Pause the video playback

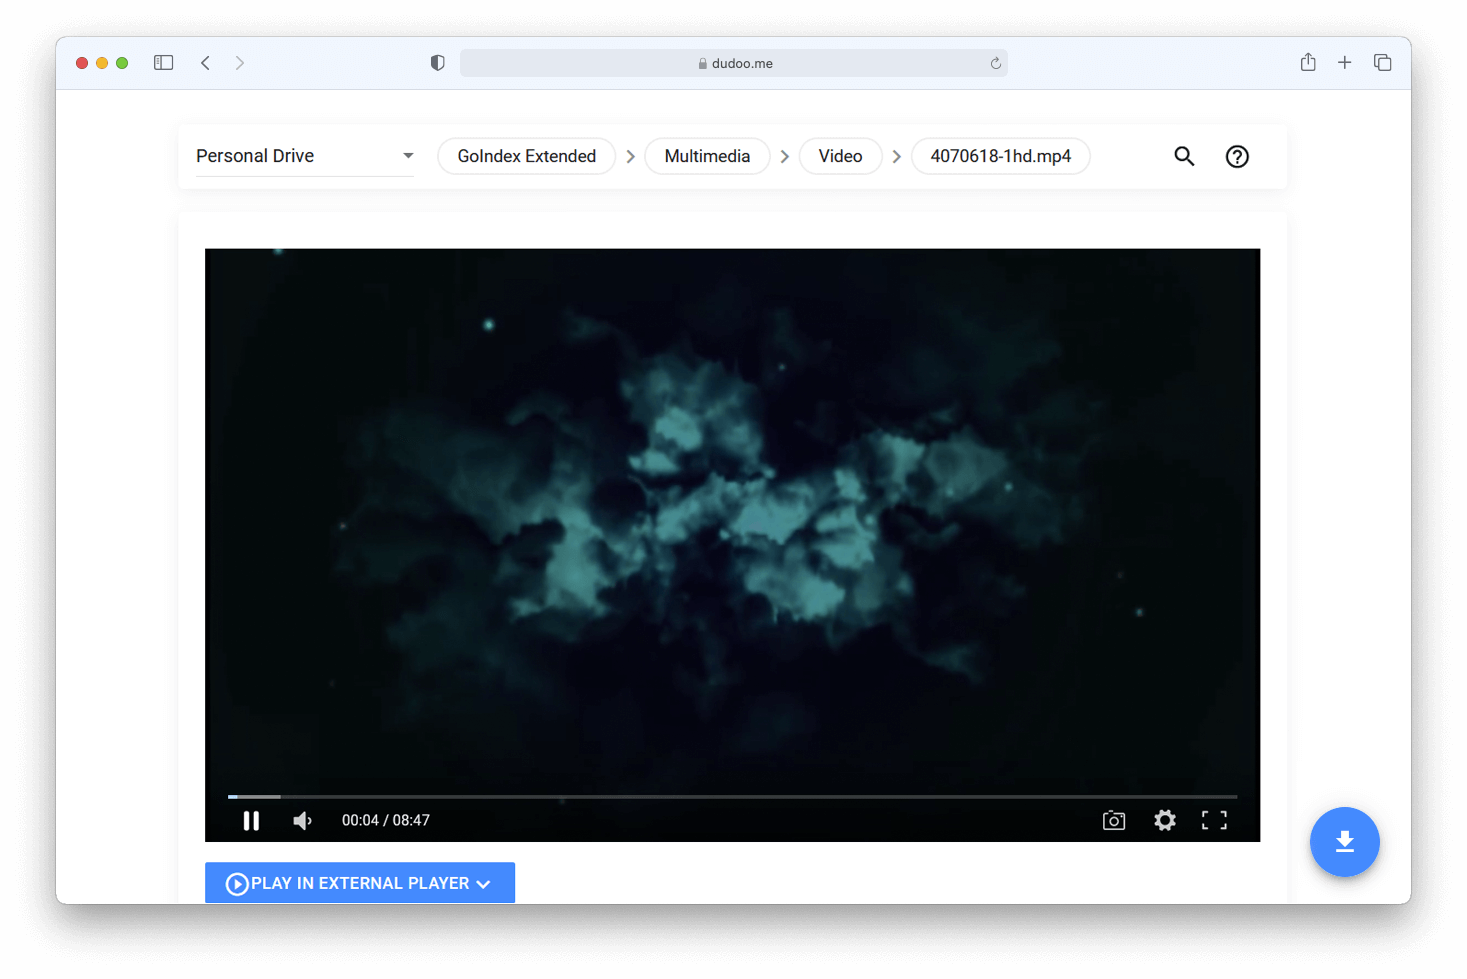251,821
